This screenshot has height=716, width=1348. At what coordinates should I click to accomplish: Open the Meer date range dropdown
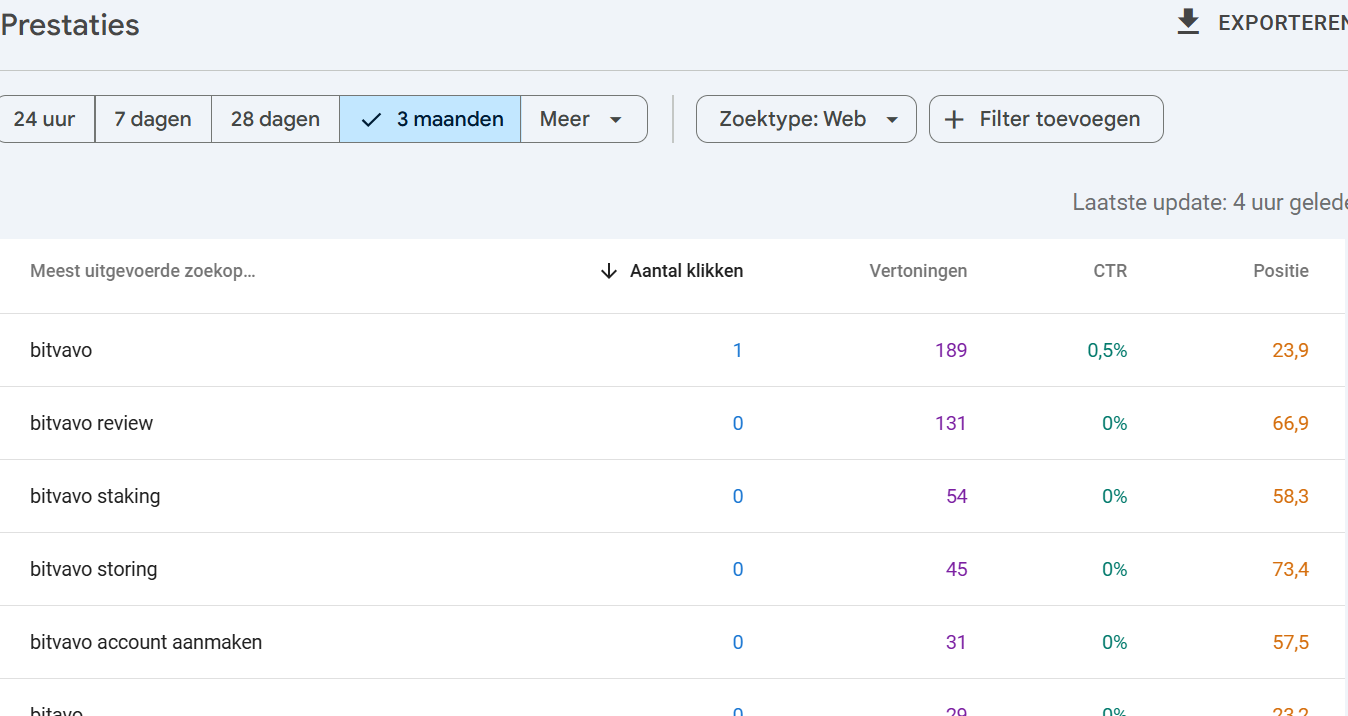click(584, 119)
